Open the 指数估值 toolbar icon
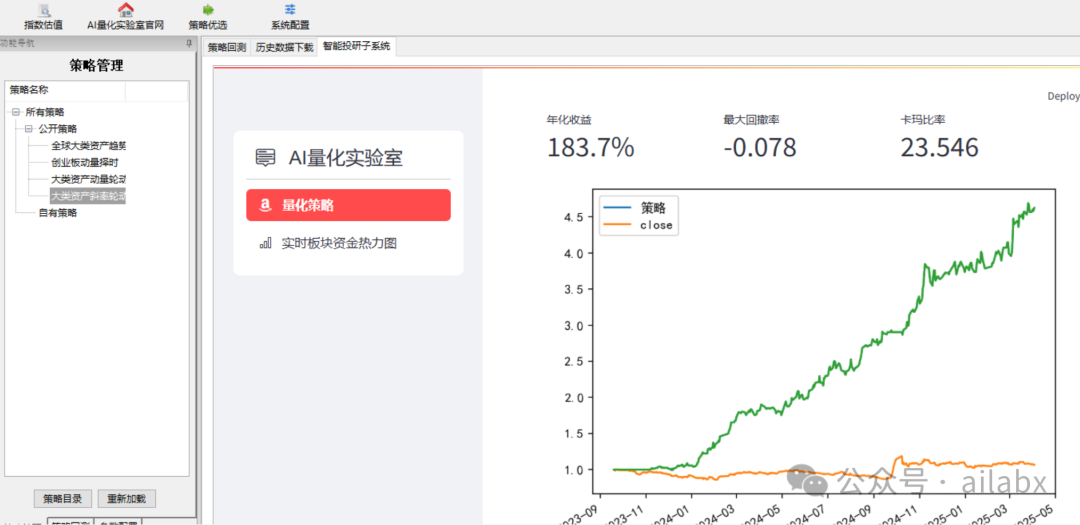Image resolution: width=1080 pixels, height=525 pixels. pos(43,10)
